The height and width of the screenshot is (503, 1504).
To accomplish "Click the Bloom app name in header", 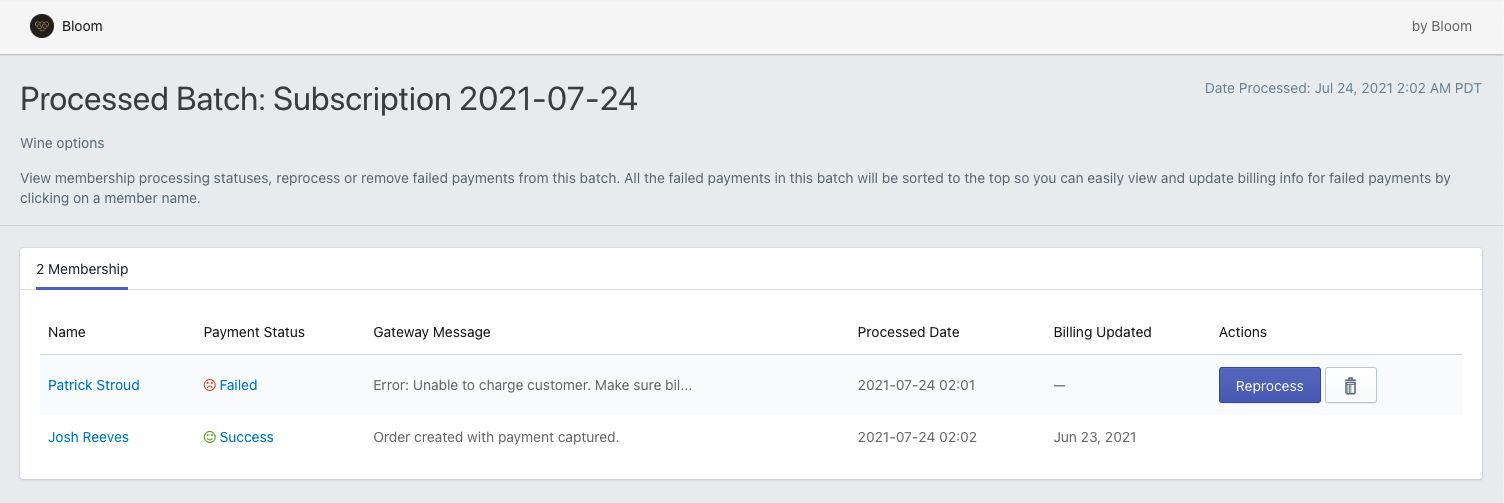I will pyautogui.click(x=82, y=27).
